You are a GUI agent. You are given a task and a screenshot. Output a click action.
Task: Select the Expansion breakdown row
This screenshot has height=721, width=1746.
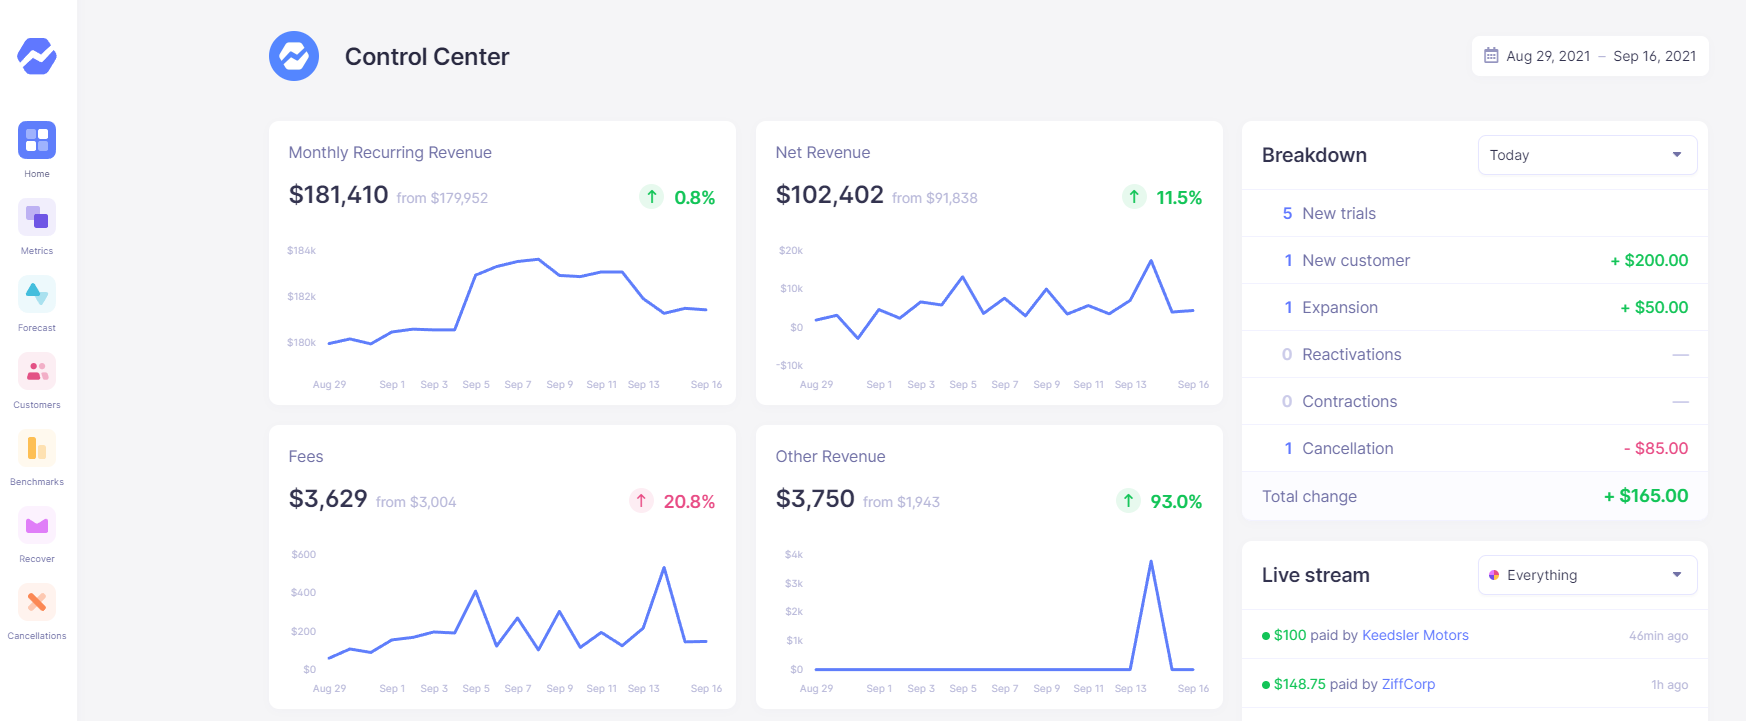point(1474,307)
